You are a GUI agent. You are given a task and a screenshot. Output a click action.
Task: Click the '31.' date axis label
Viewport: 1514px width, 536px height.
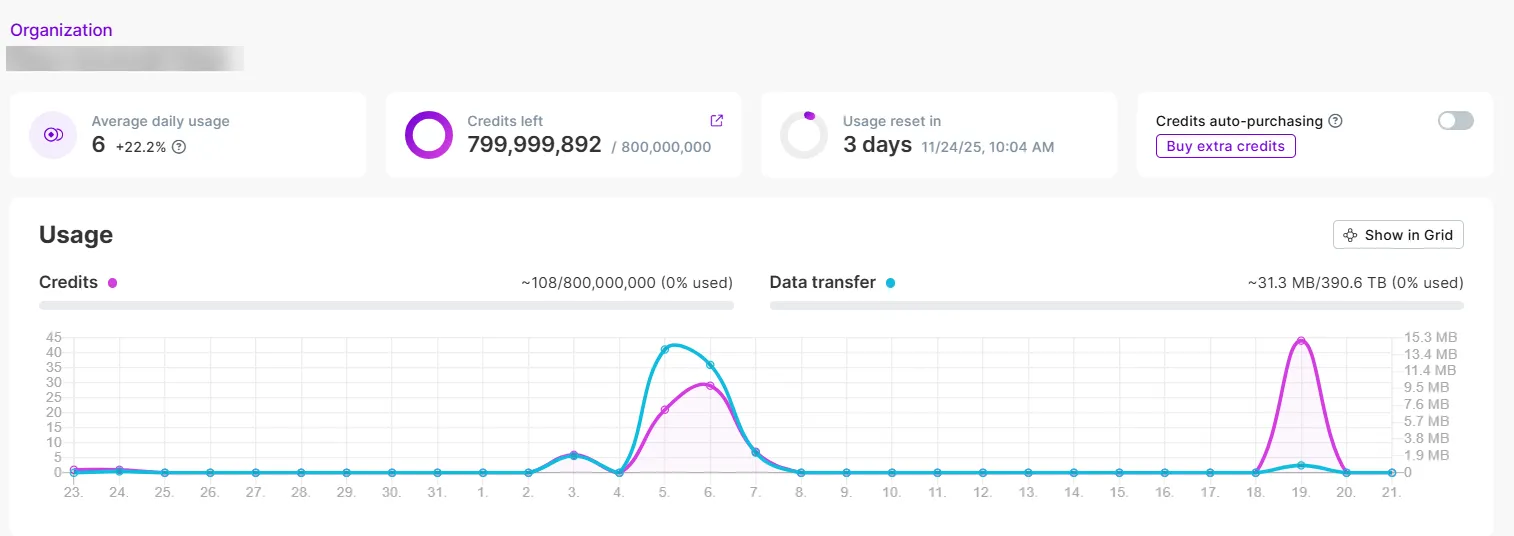[437, 493]
